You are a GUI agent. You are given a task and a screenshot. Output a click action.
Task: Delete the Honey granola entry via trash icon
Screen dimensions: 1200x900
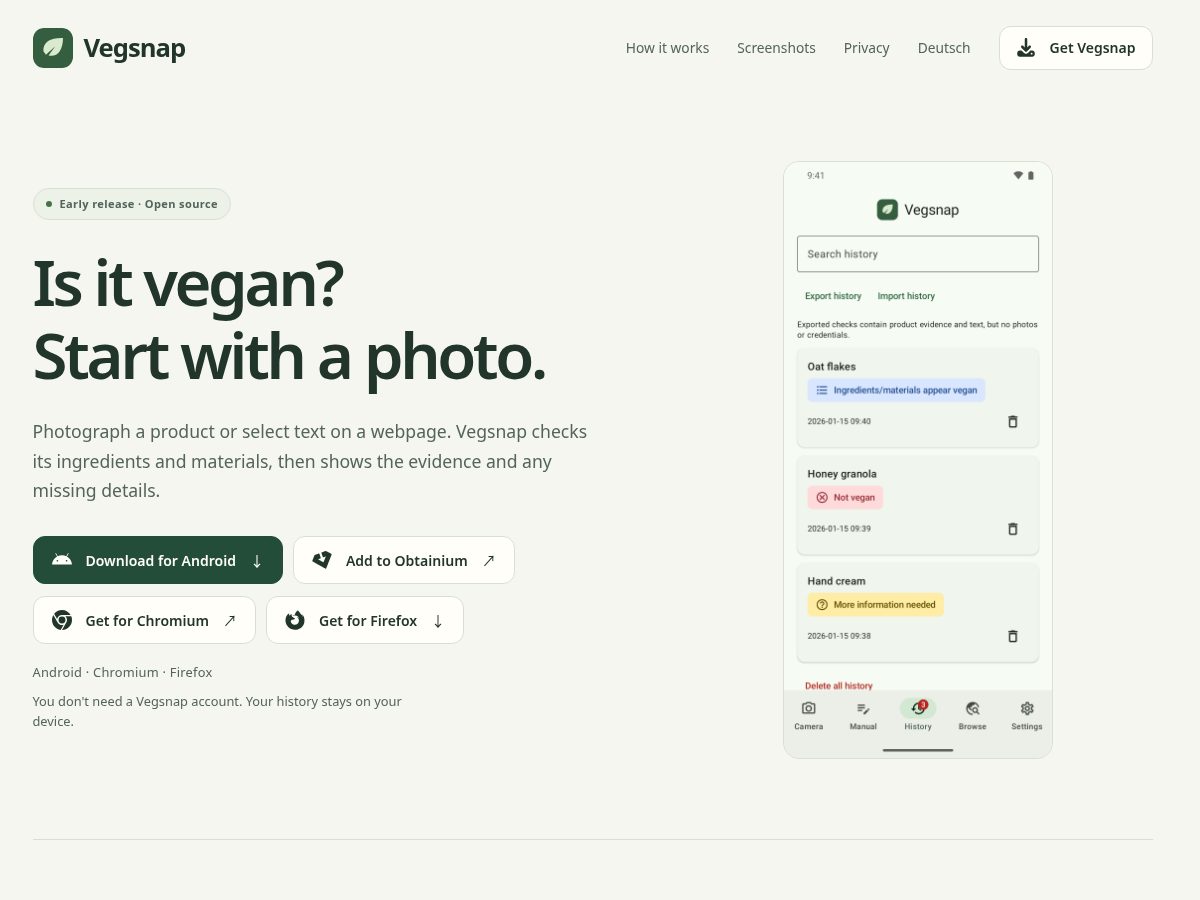[x=1012, y=529]
